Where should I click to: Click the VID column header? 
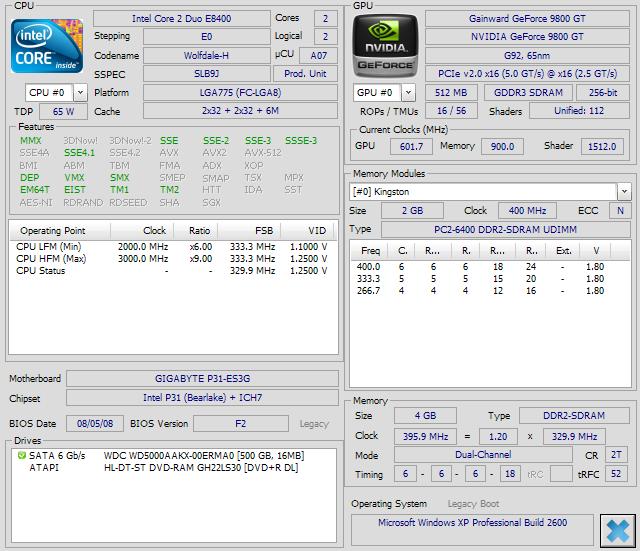pyautogui.click(x=308, y=231)
